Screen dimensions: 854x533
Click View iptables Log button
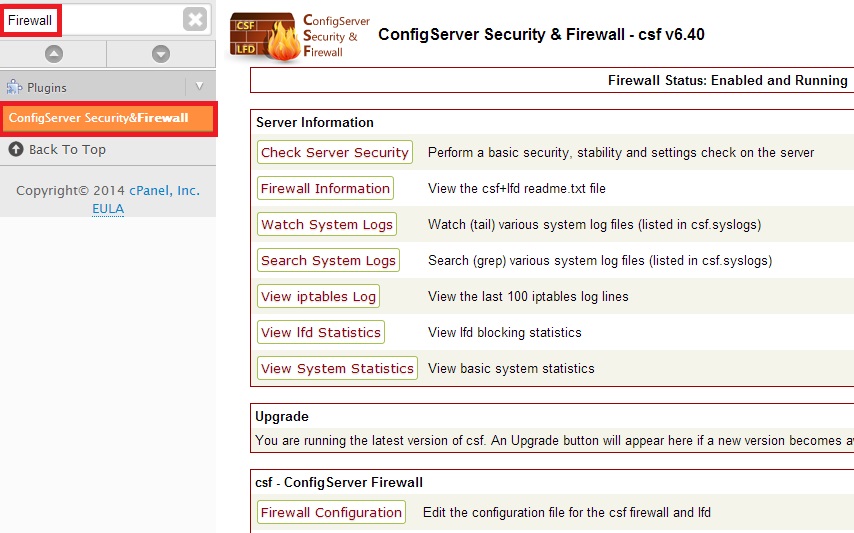coord(318,296)
